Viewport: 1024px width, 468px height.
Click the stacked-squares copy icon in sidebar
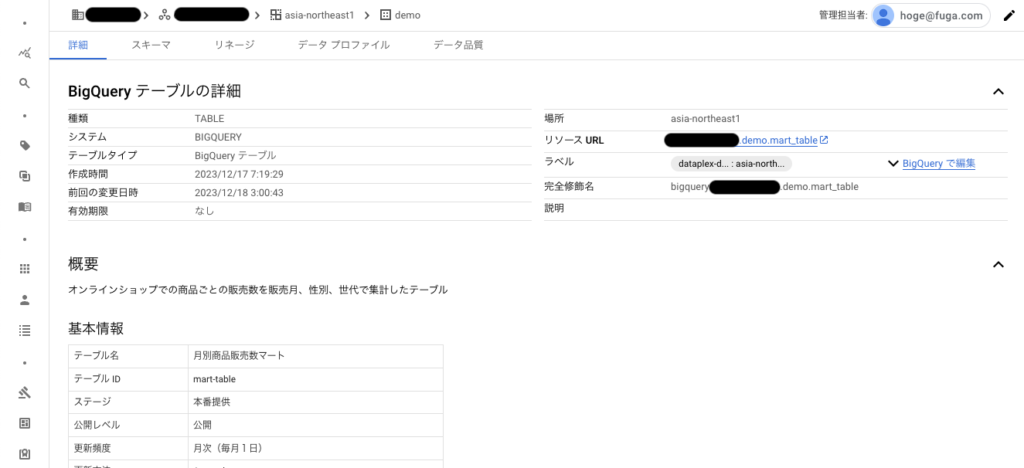[x=25, y=176]
